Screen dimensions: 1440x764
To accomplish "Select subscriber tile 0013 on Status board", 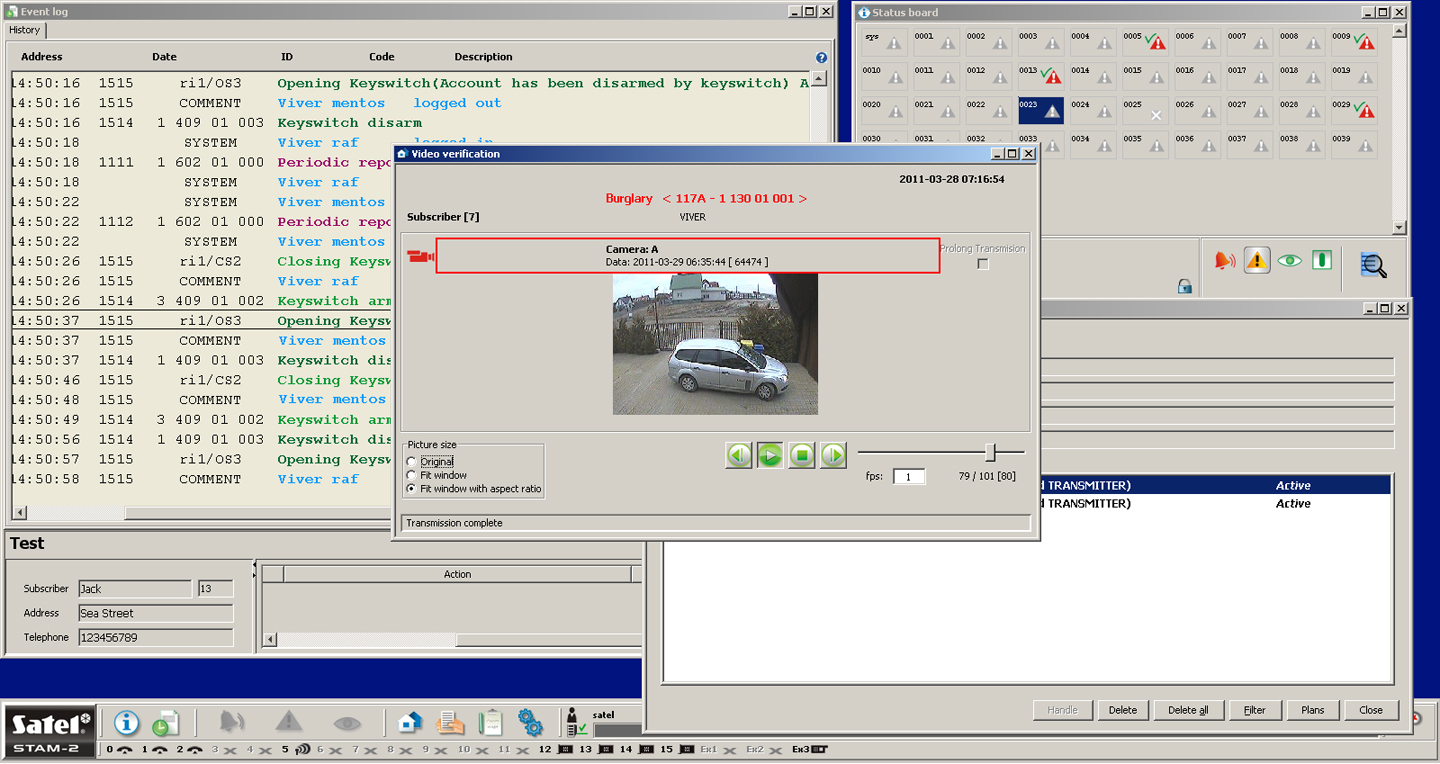I will pos(1040,75).
